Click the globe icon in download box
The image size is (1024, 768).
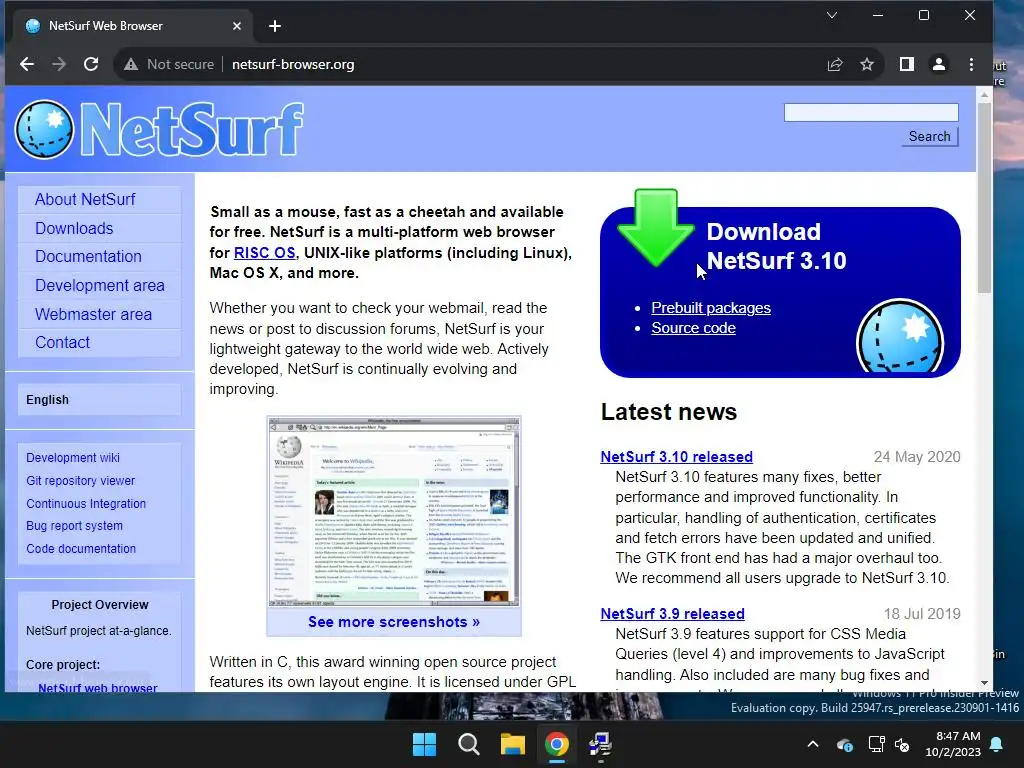pos(899,336)
